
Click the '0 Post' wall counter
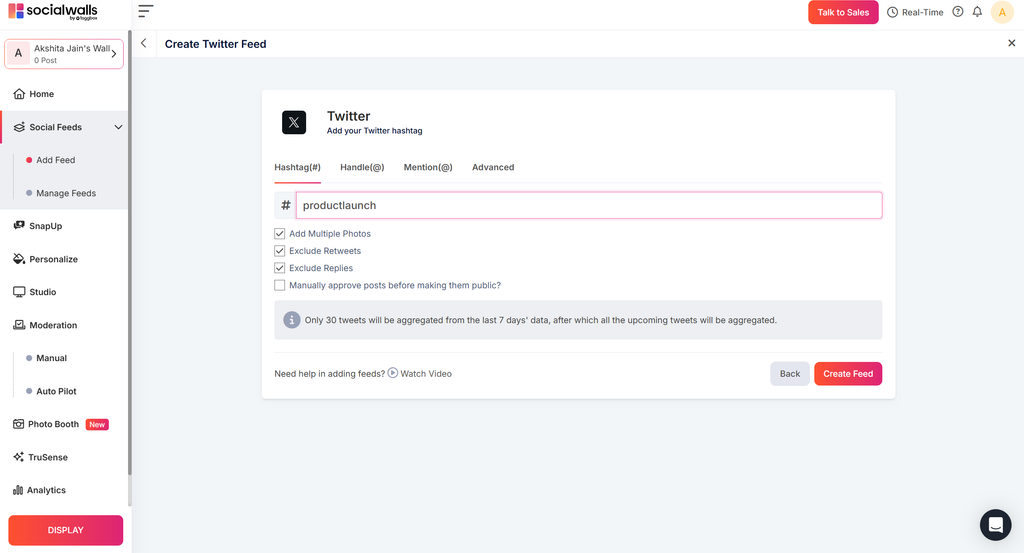click(x=46, y=60)
